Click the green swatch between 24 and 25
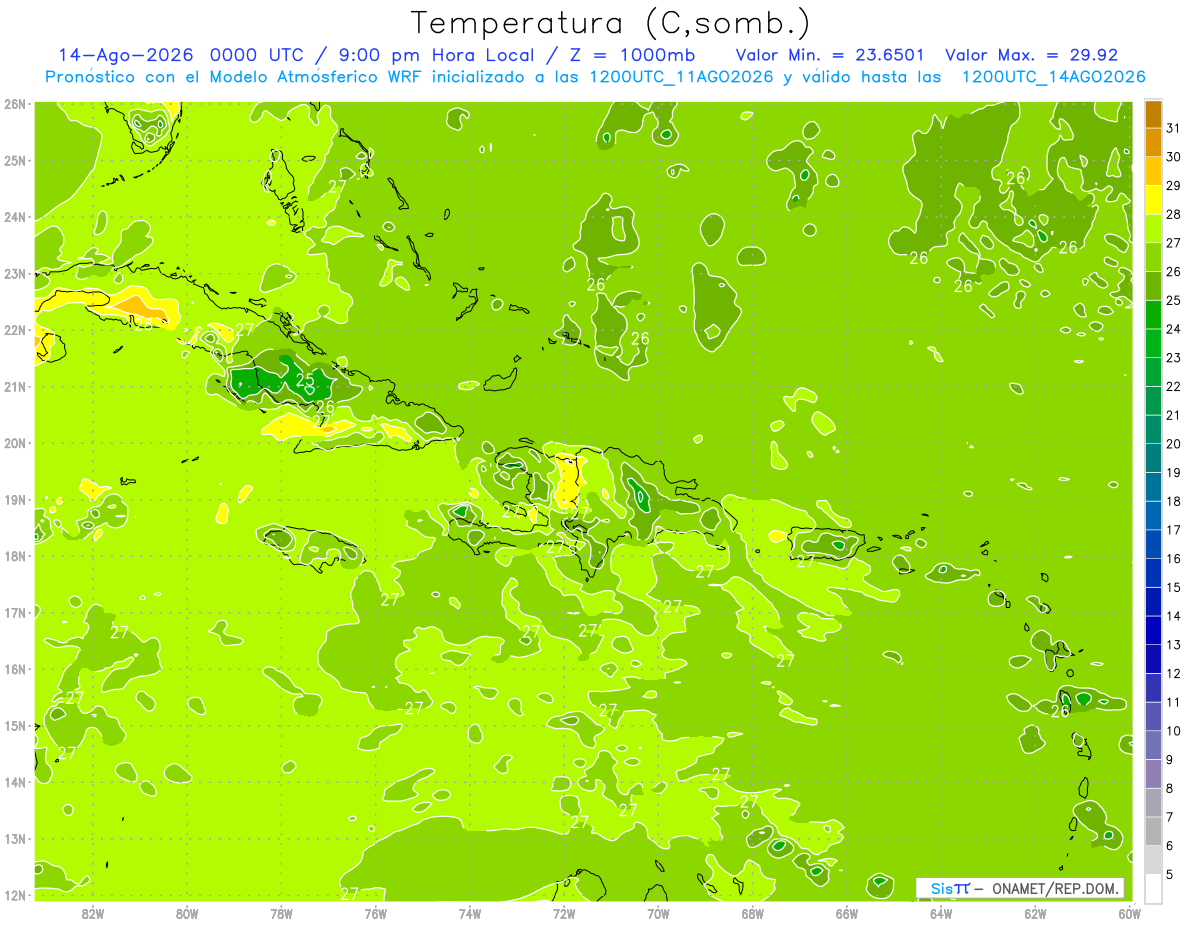 (1153, 315)
